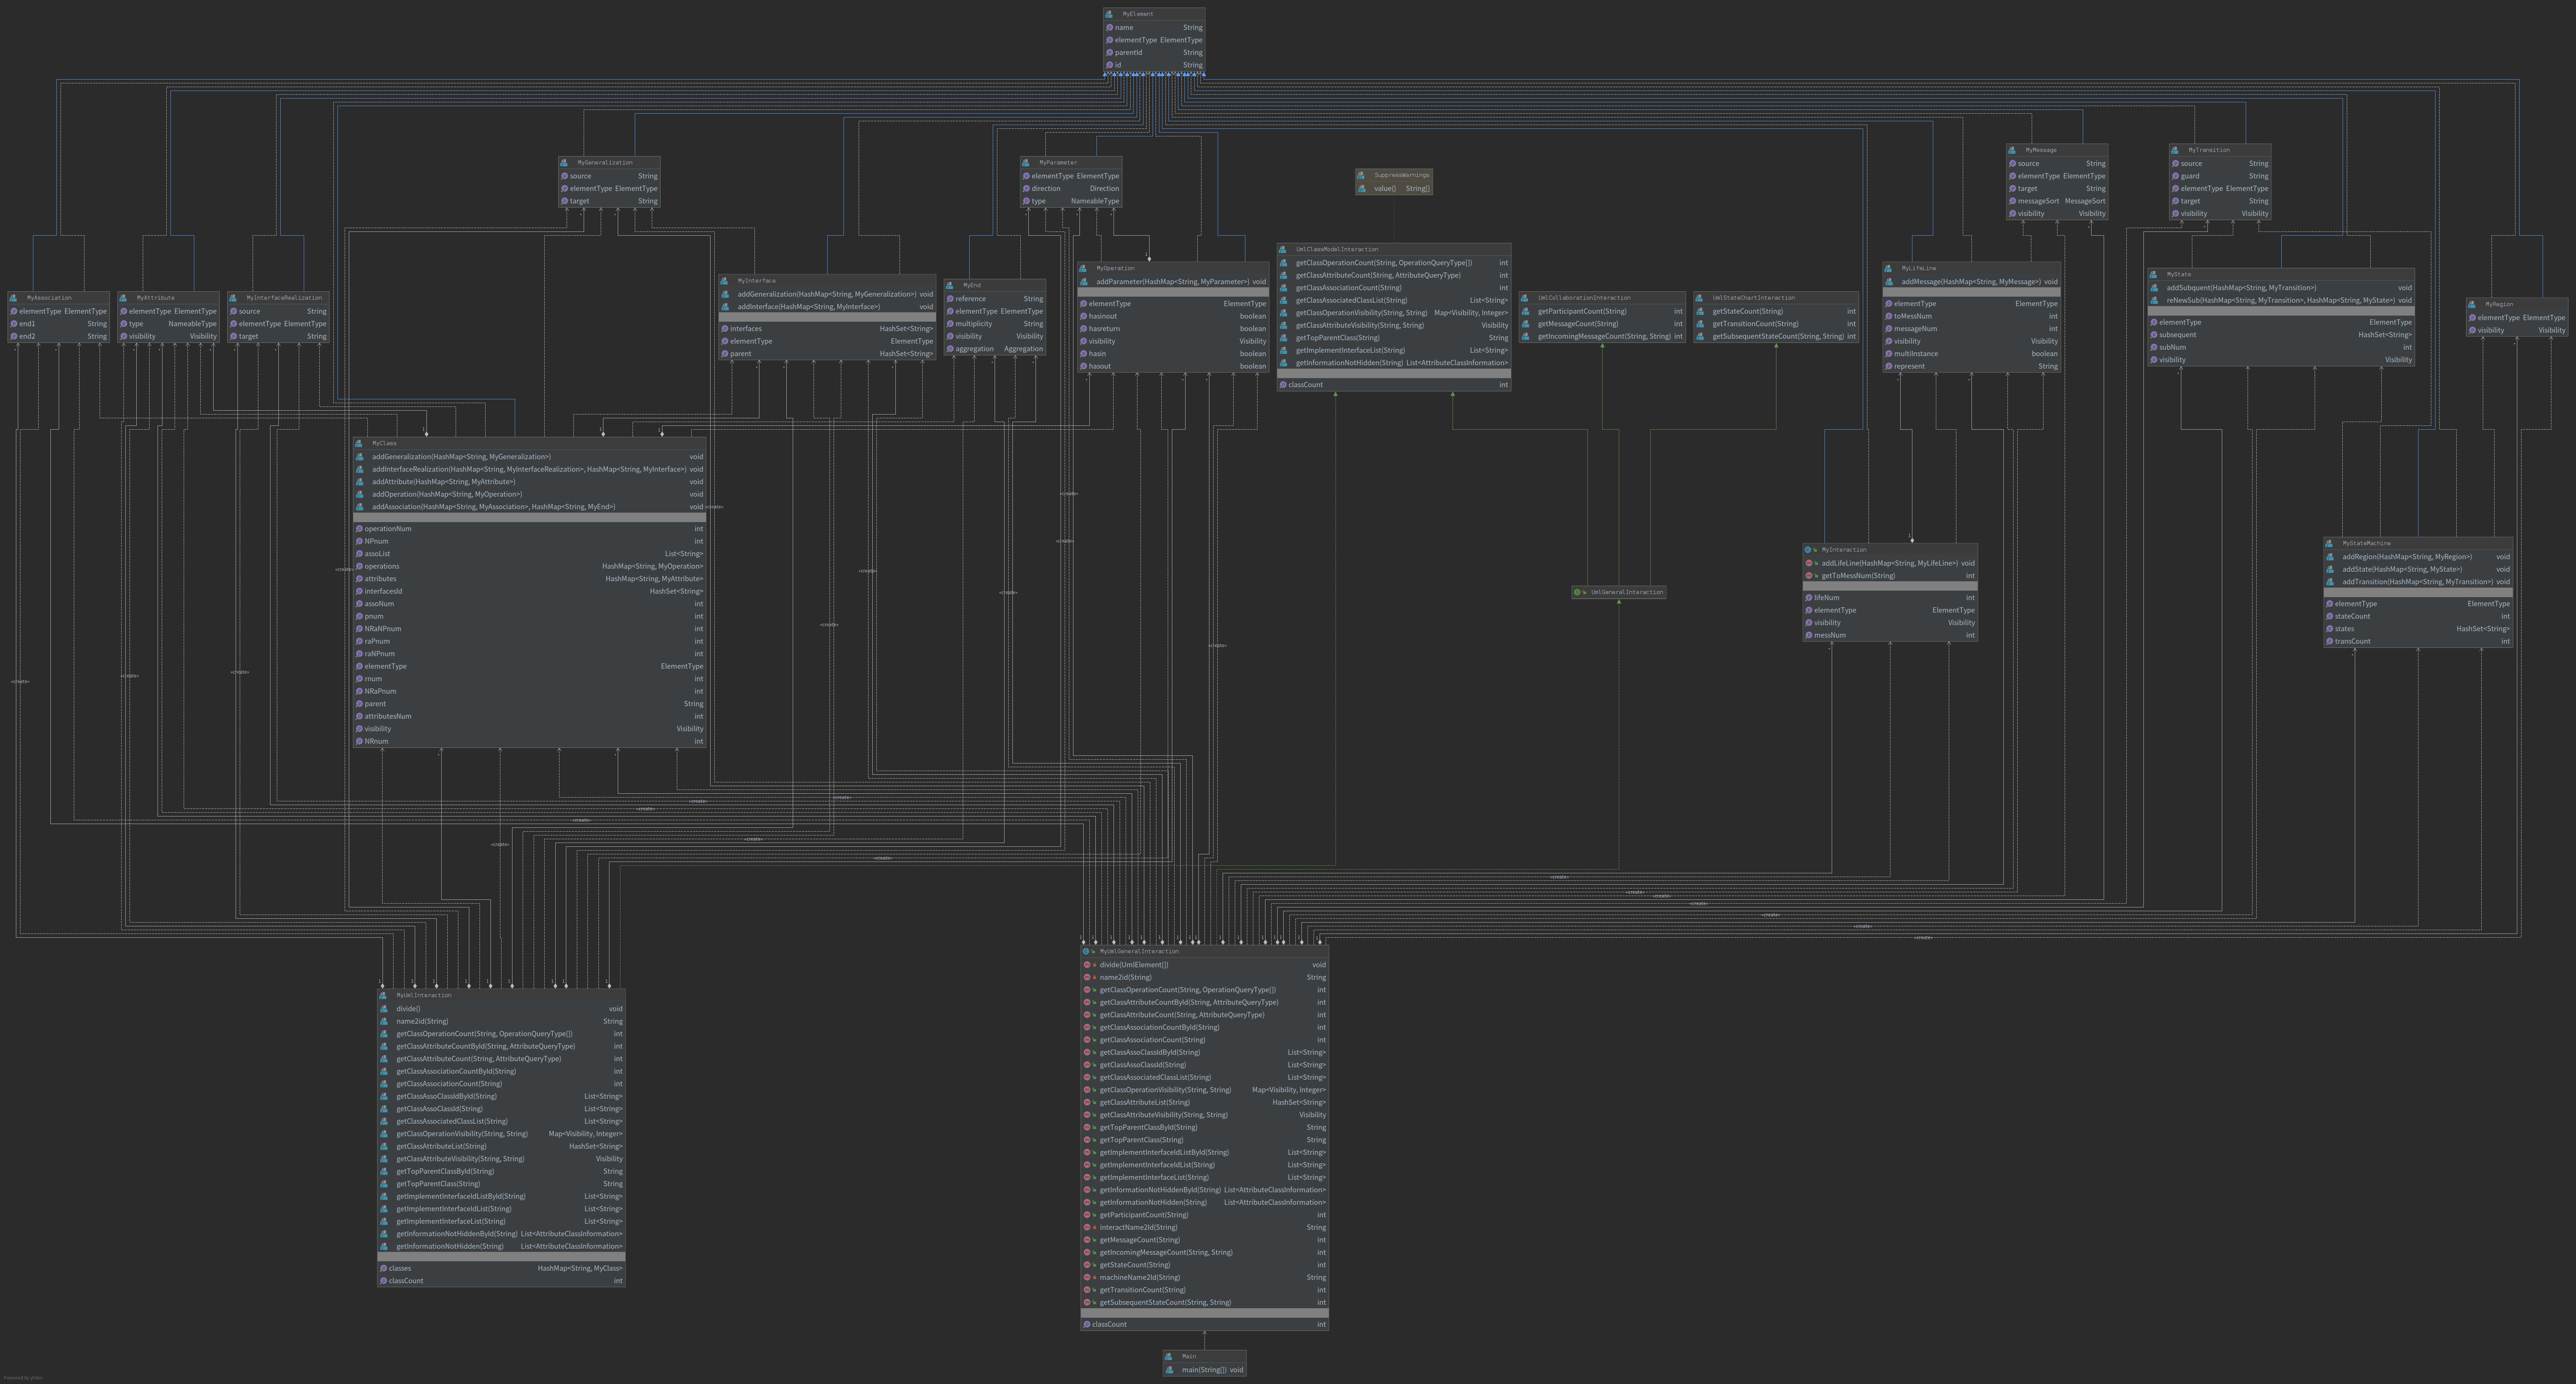Click the SuppressWarnings annotation icon

click(1361, 175)
